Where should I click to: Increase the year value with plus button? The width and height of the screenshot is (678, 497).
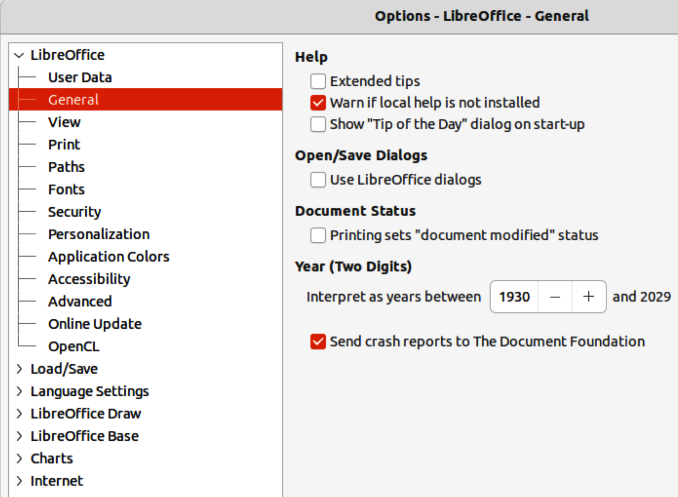[x=588, y=297]
